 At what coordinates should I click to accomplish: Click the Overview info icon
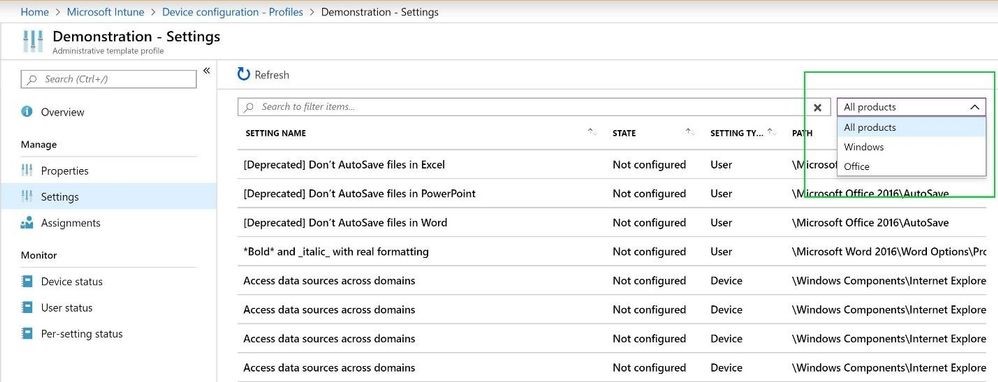click(x=27, y=111)
